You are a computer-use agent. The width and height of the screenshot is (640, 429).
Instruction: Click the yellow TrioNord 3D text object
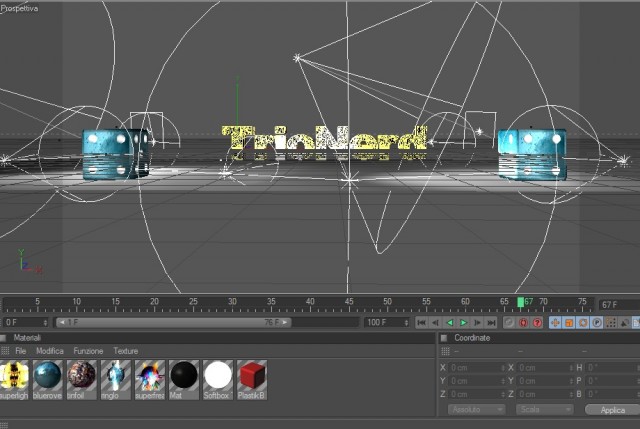(324, 139)
